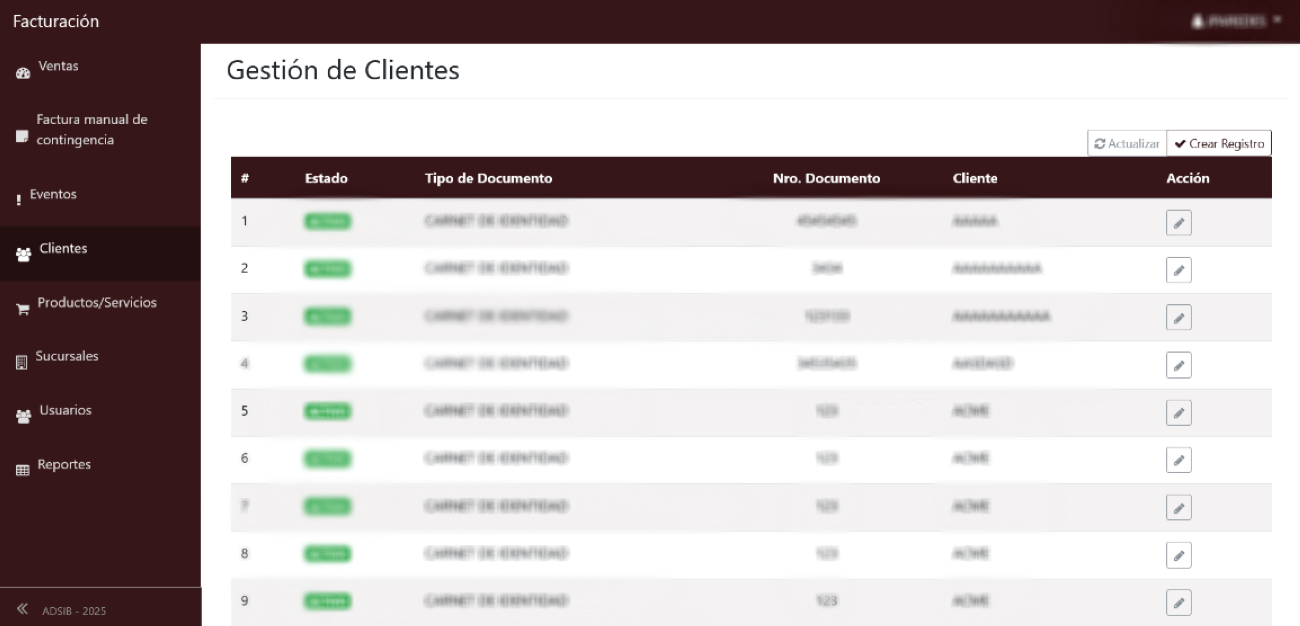This screenshot has height=626, width=1300.
Task: Edit the client in row 5
Action: [1178, 413]
